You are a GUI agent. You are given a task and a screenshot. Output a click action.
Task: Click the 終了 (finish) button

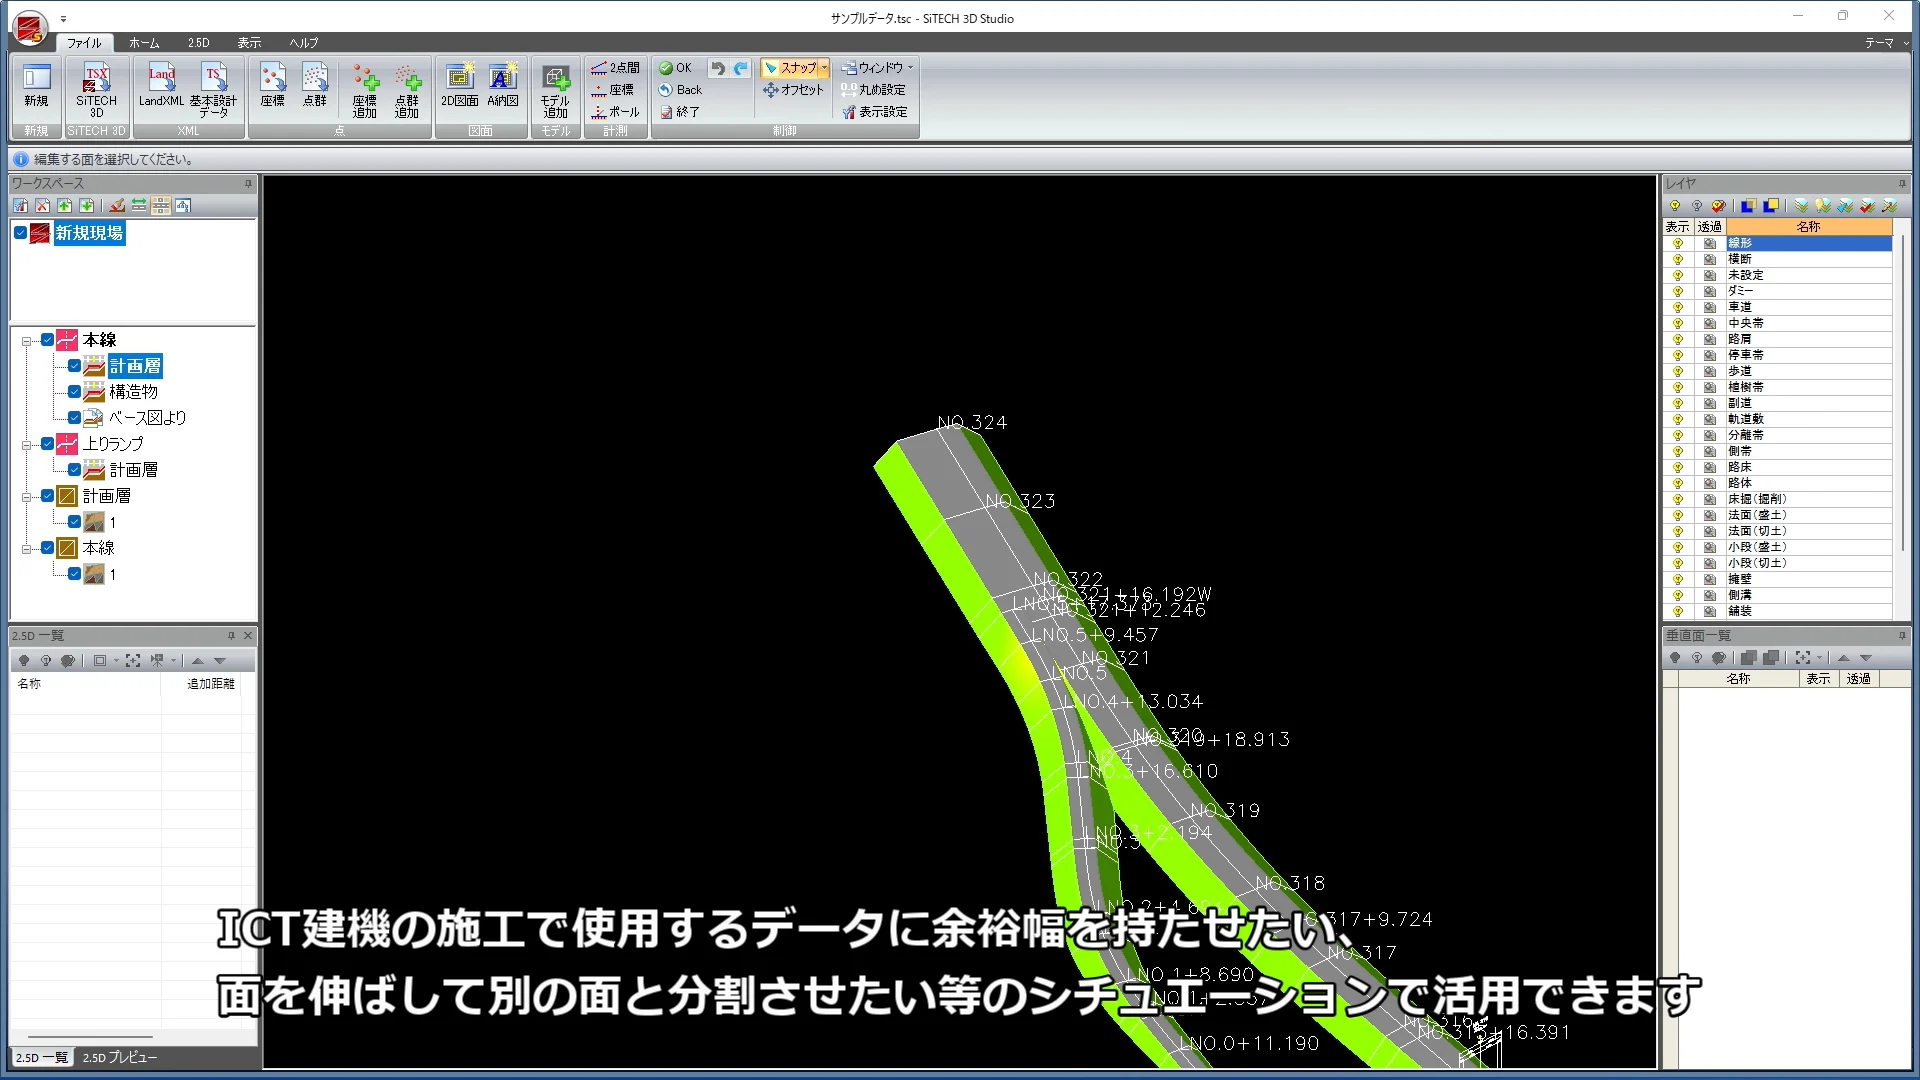(x=679, y=112)
